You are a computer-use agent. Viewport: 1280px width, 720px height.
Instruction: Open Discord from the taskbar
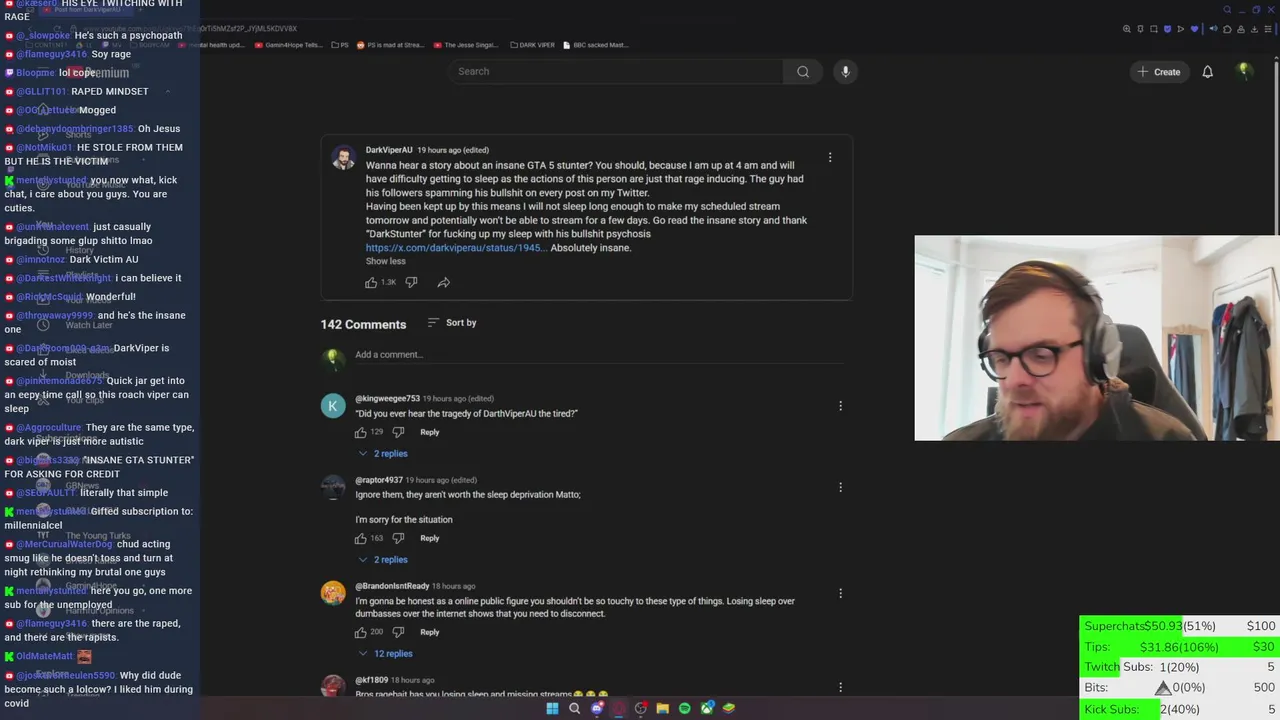(x=597, y=708)
